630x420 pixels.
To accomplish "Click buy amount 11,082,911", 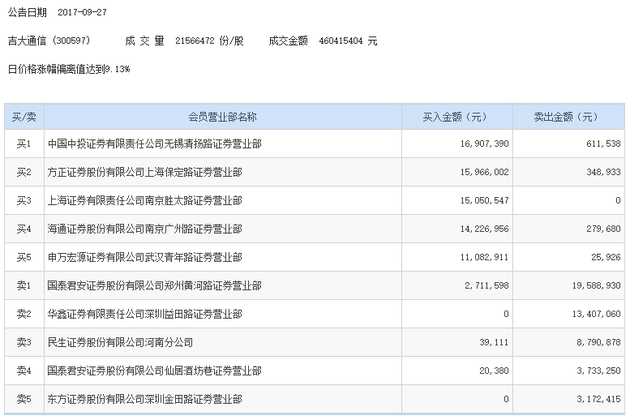I will (x=485, y=258).
